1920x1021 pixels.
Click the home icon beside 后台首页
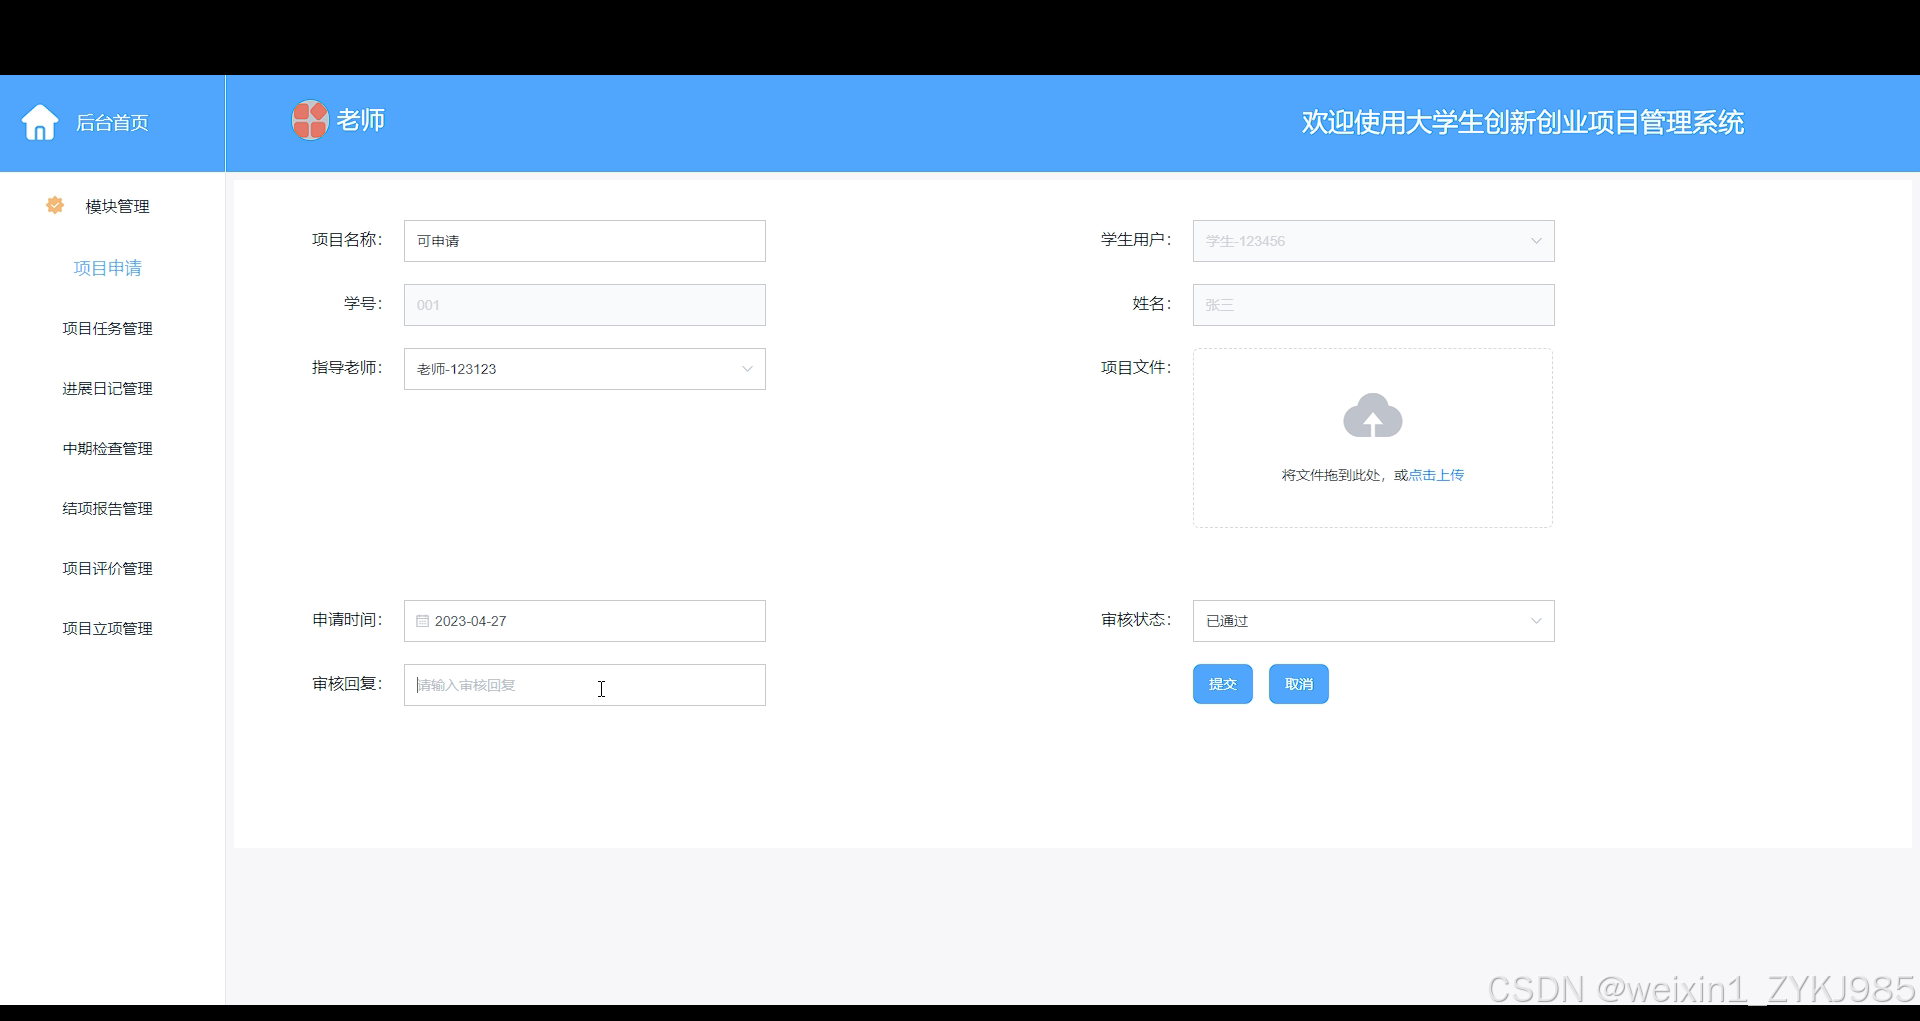pos(40,122)
